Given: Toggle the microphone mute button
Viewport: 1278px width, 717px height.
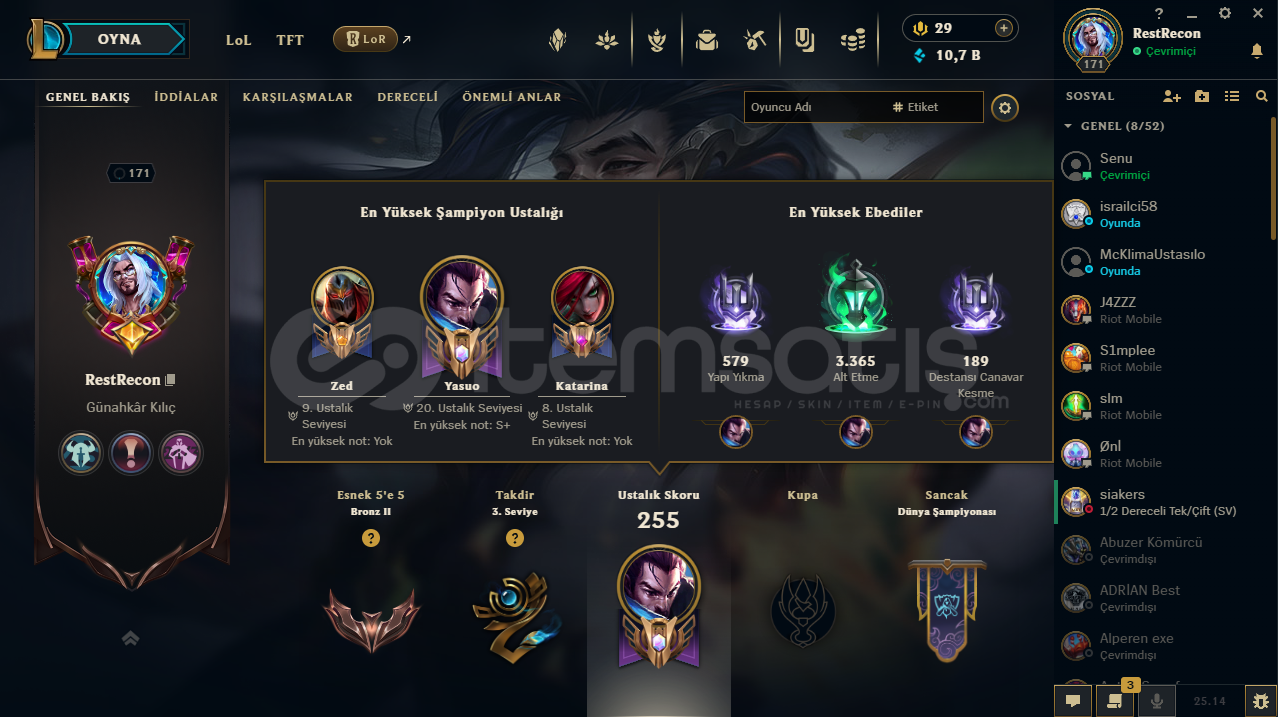Looking at the screenshot, I should [1157, 701].
